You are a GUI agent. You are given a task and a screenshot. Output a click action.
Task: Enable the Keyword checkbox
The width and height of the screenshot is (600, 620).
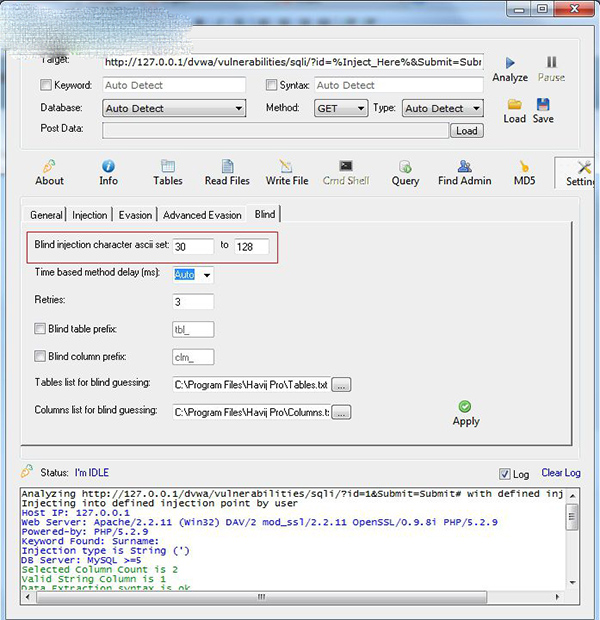pos(46,86)
